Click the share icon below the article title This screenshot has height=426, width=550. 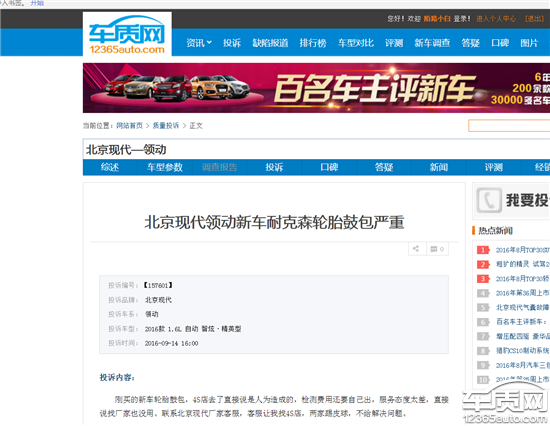click(417, 249)
